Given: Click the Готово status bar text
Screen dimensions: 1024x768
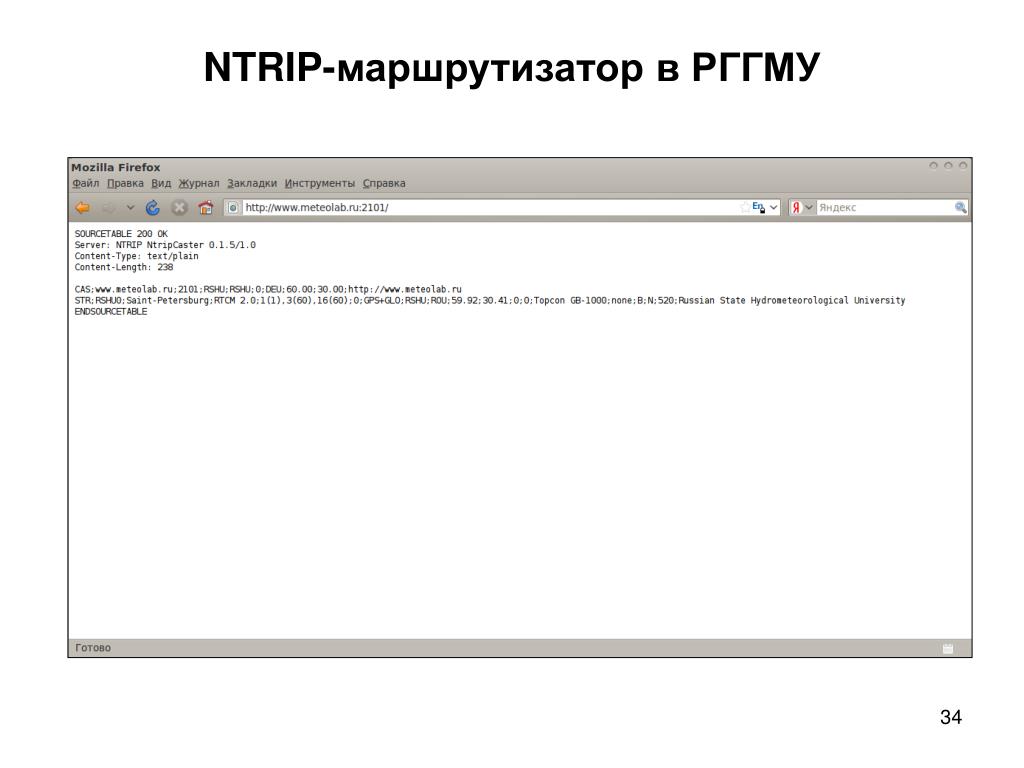Looking at the screenshot, I should [x=93, y=648].
